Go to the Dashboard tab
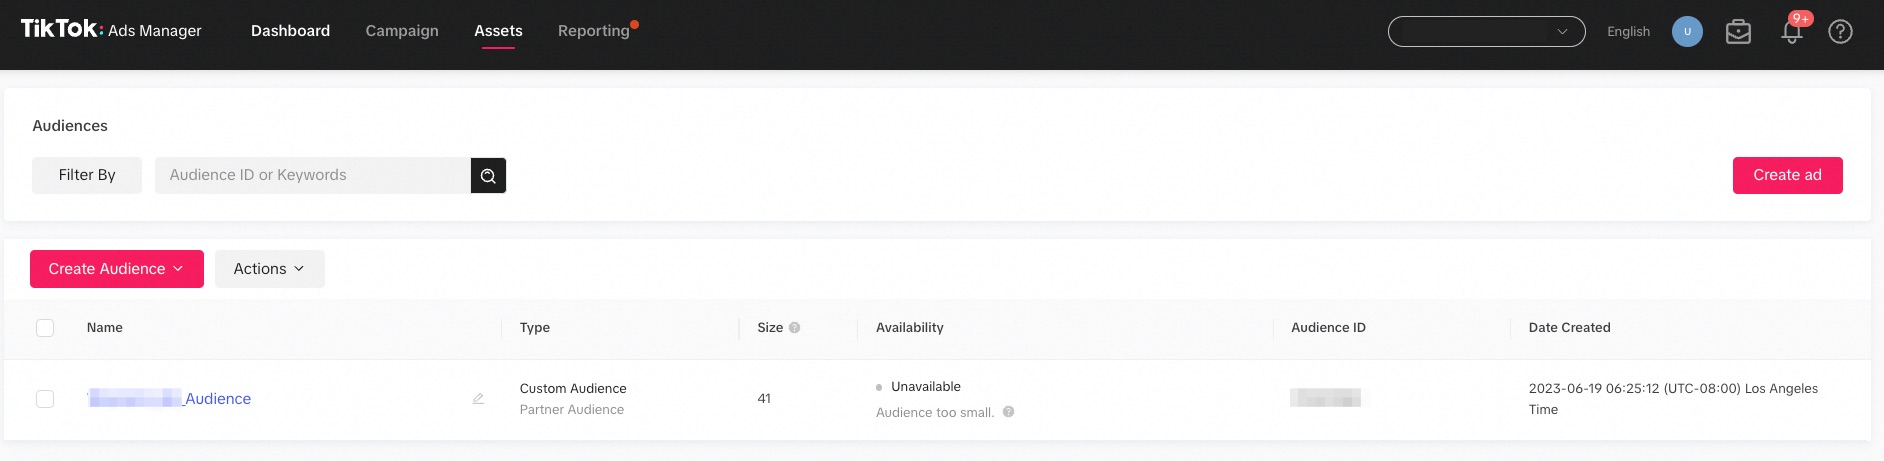This screenshot has width=1884, height=461. (x=290, y=31)
